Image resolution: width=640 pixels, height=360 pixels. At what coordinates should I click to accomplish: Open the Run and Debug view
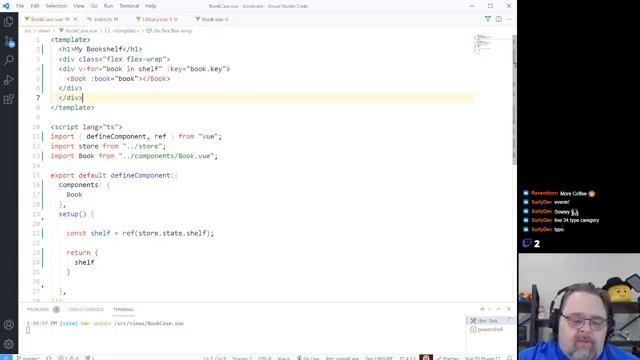coord(9,80)
